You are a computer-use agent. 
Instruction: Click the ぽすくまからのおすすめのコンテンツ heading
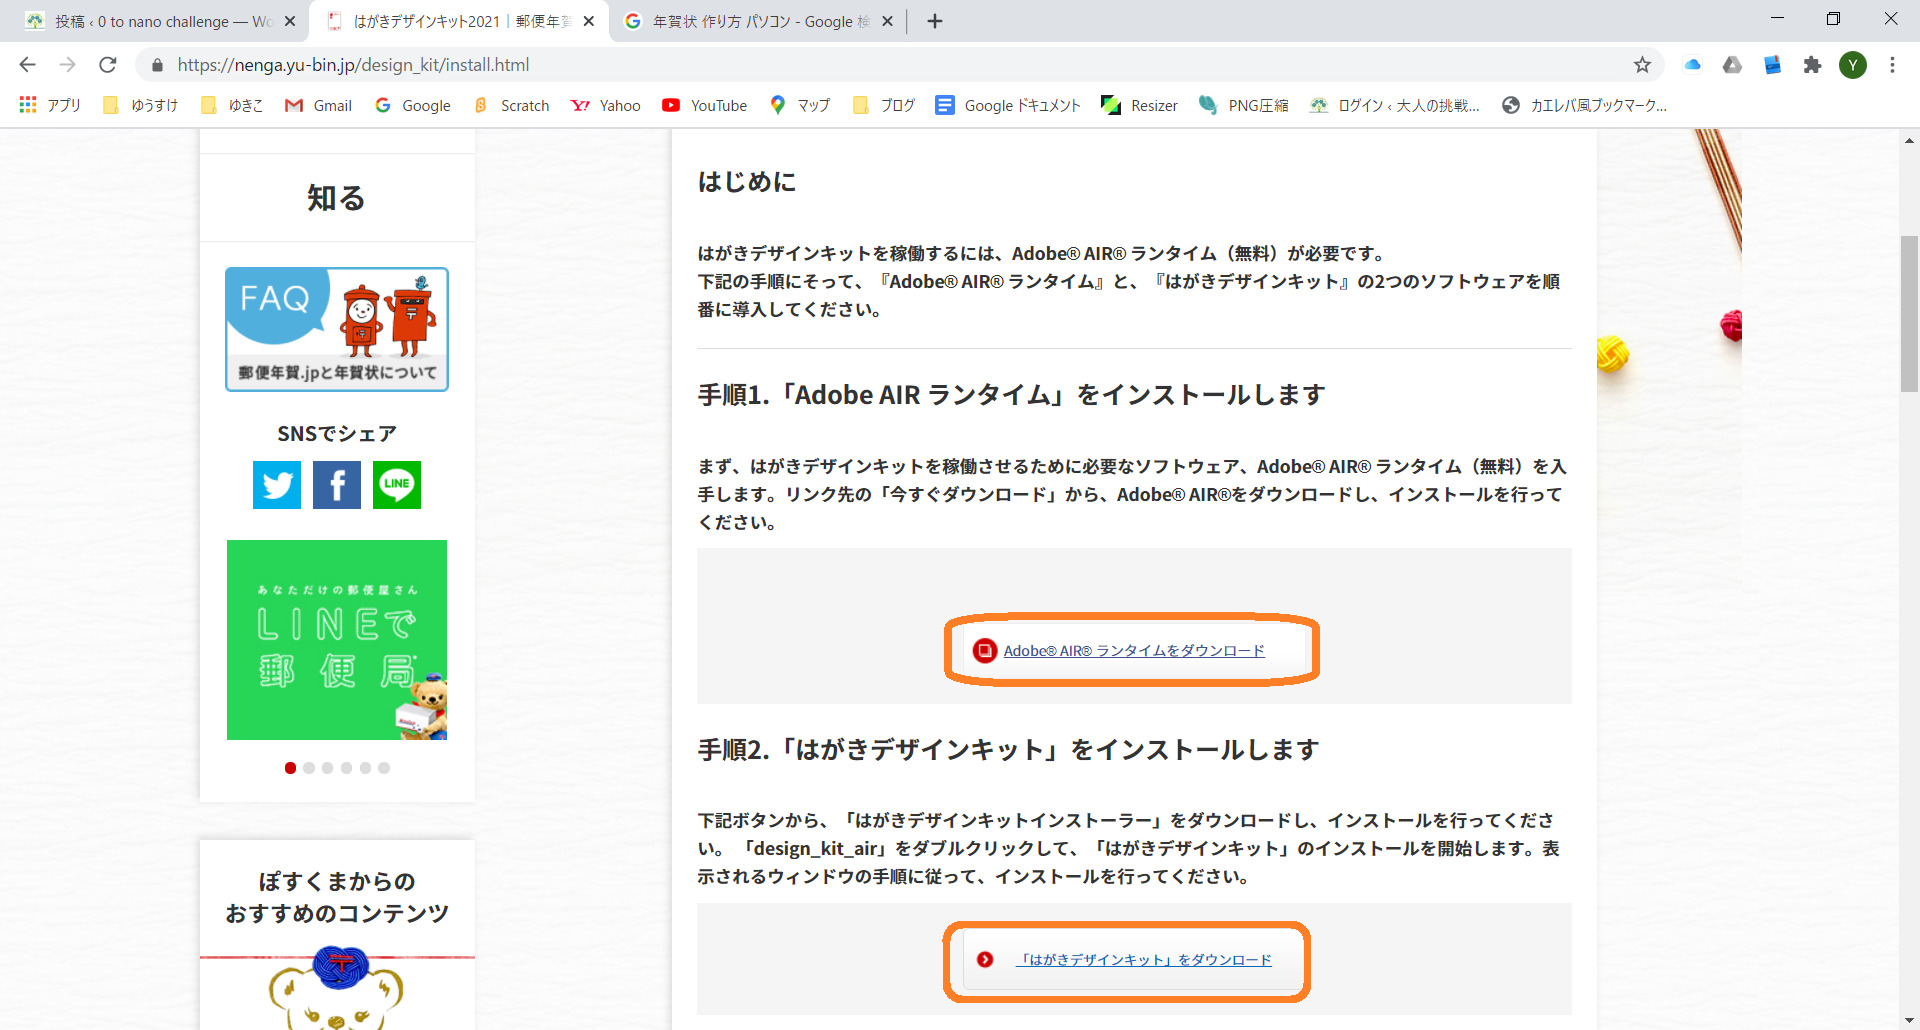point(337,897)
